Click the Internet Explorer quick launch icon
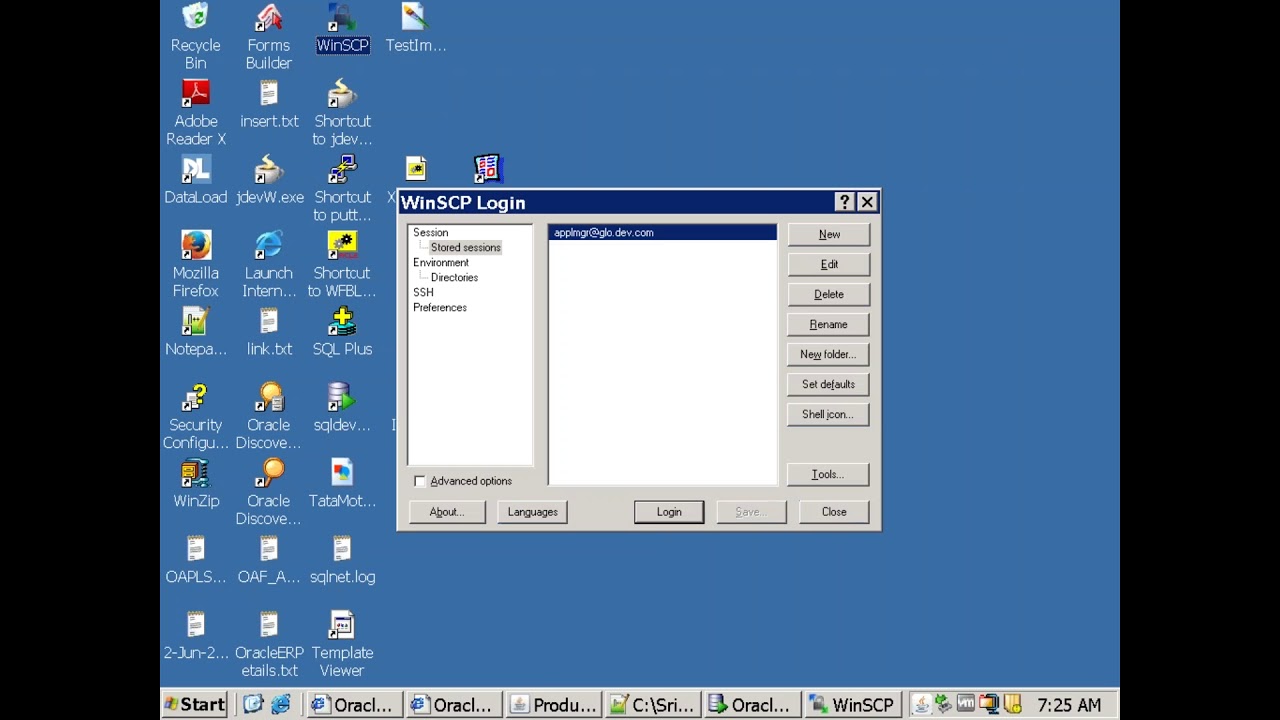This screenshot has width=1280, height=720. pyautogui.click(x=281, y=705)
